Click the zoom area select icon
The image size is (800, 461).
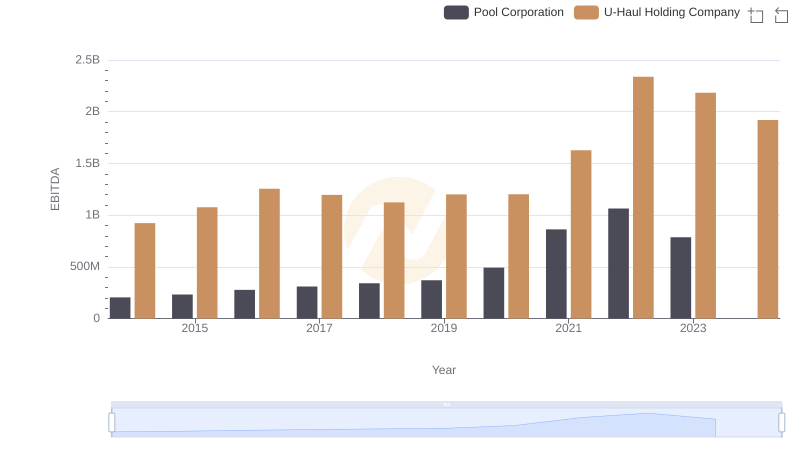point(756,15)
